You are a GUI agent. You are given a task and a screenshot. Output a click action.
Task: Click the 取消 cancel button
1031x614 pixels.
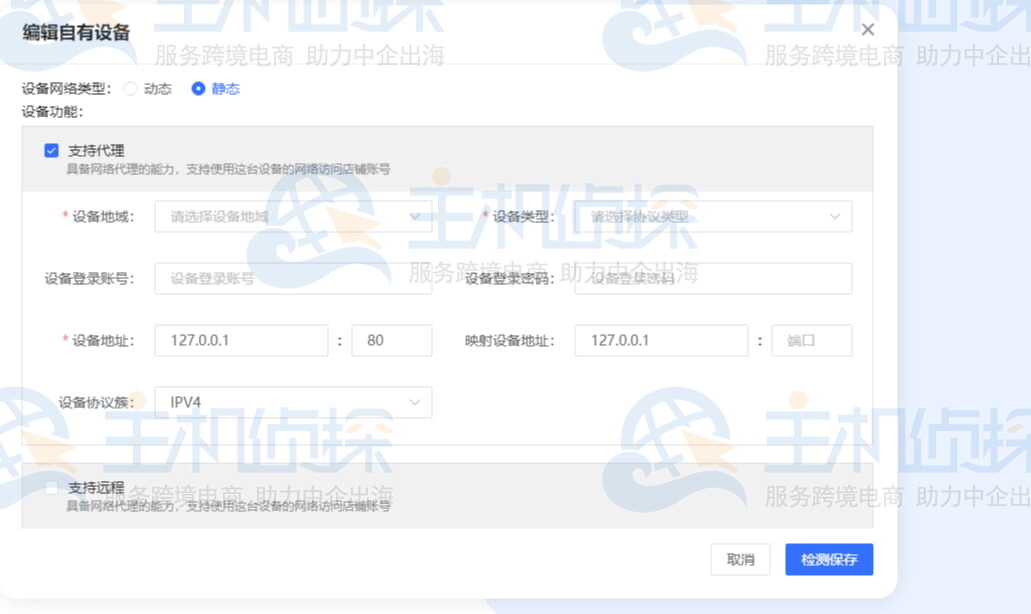click(x=740, y=560)
